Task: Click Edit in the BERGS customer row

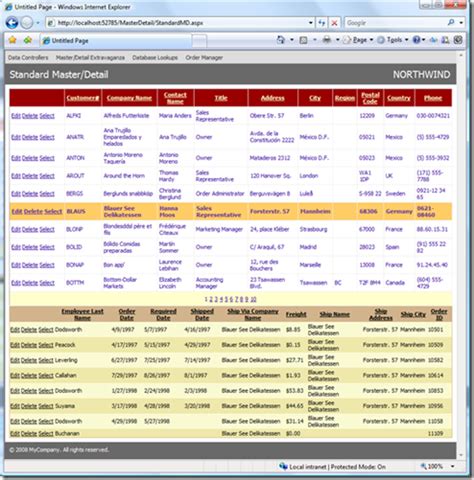Action: [16, 194]
